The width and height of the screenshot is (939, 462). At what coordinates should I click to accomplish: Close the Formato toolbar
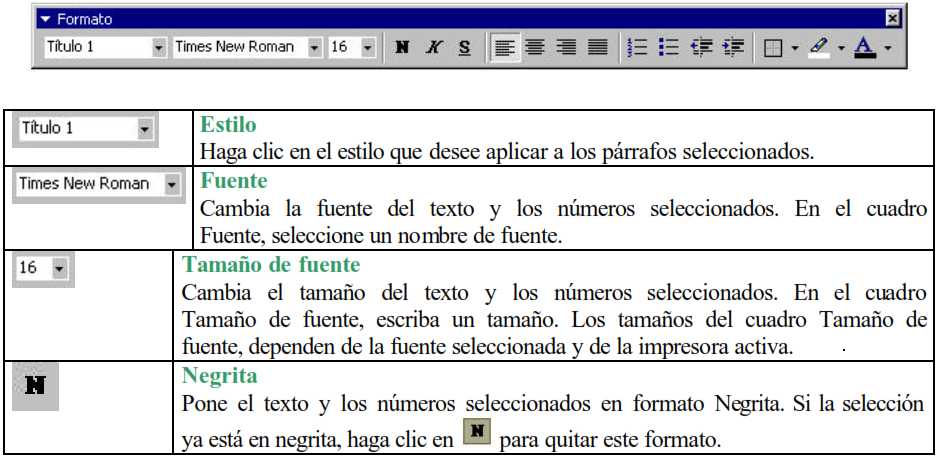[x=892, y=19]
